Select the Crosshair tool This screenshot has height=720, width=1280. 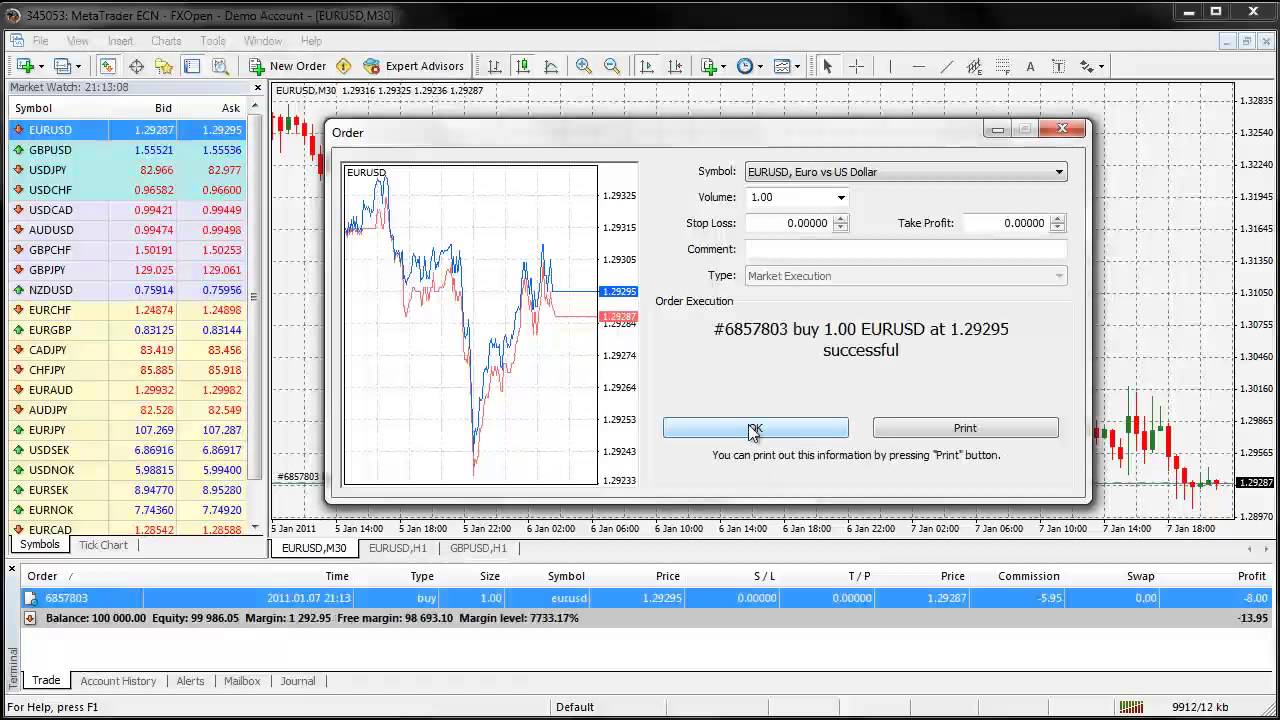click(856, 66)
